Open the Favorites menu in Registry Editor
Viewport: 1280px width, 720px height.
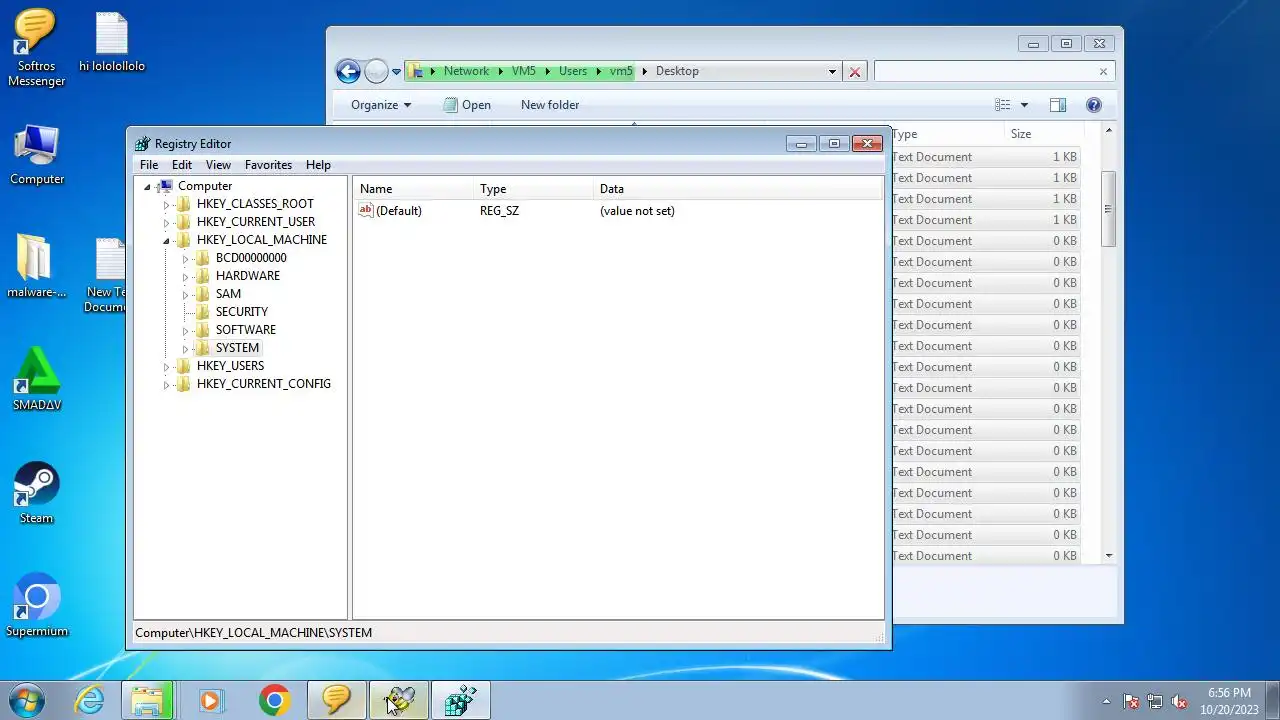click(x=269, y=165)
